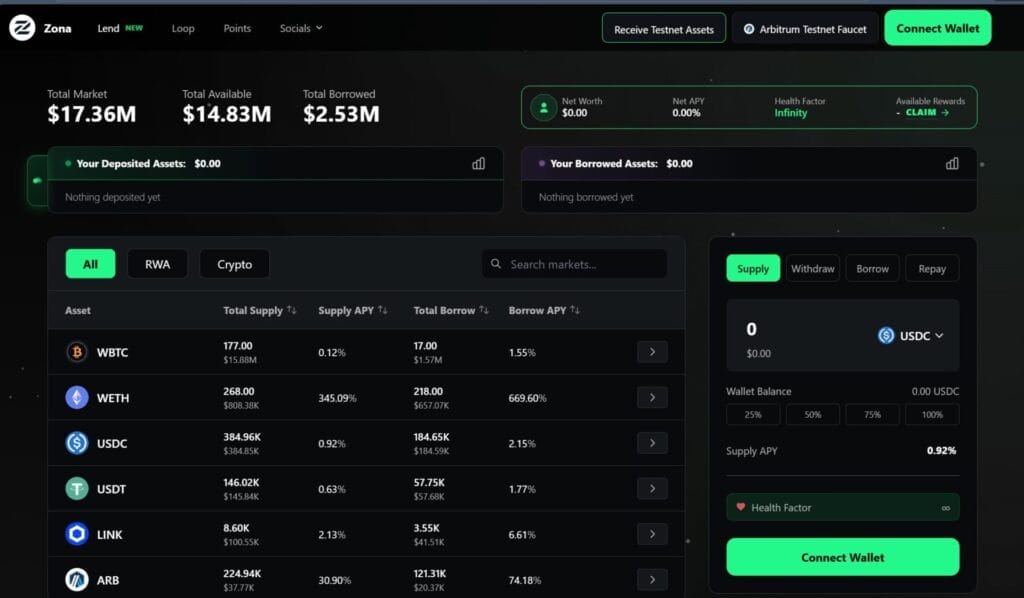
Task: Sort by Borrow APY arrows icon
Action: coord(575,310)
